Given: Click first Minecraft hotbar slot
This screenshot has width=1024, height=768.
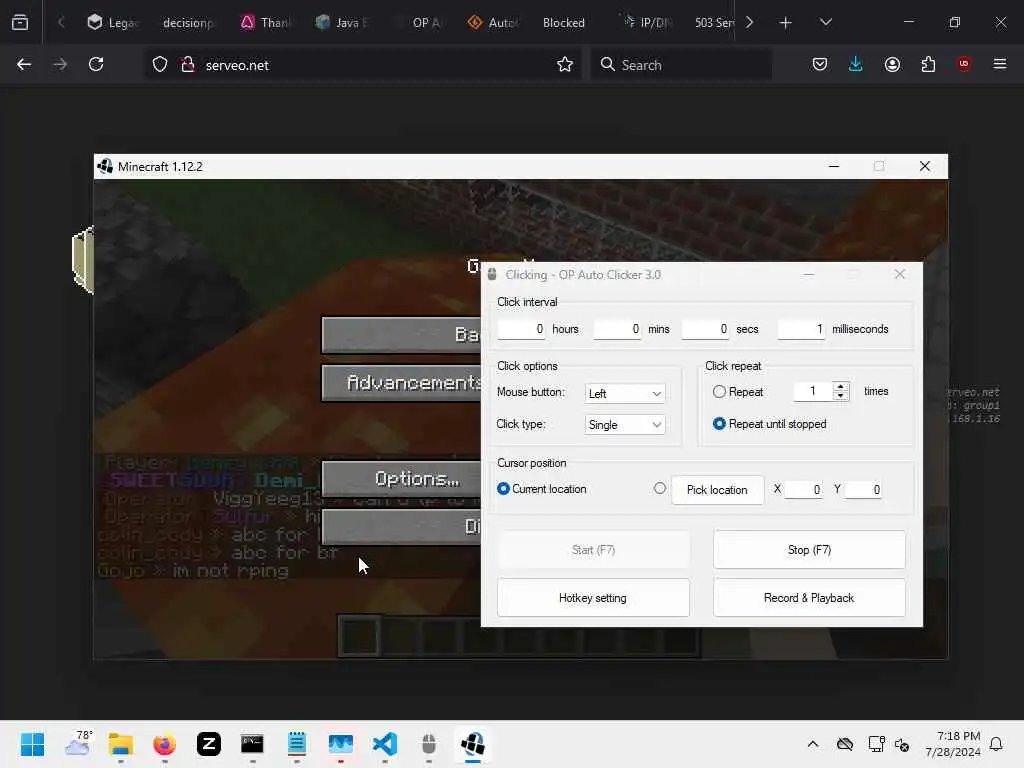Looking at the screenshot, I should (x=359, y=635).
